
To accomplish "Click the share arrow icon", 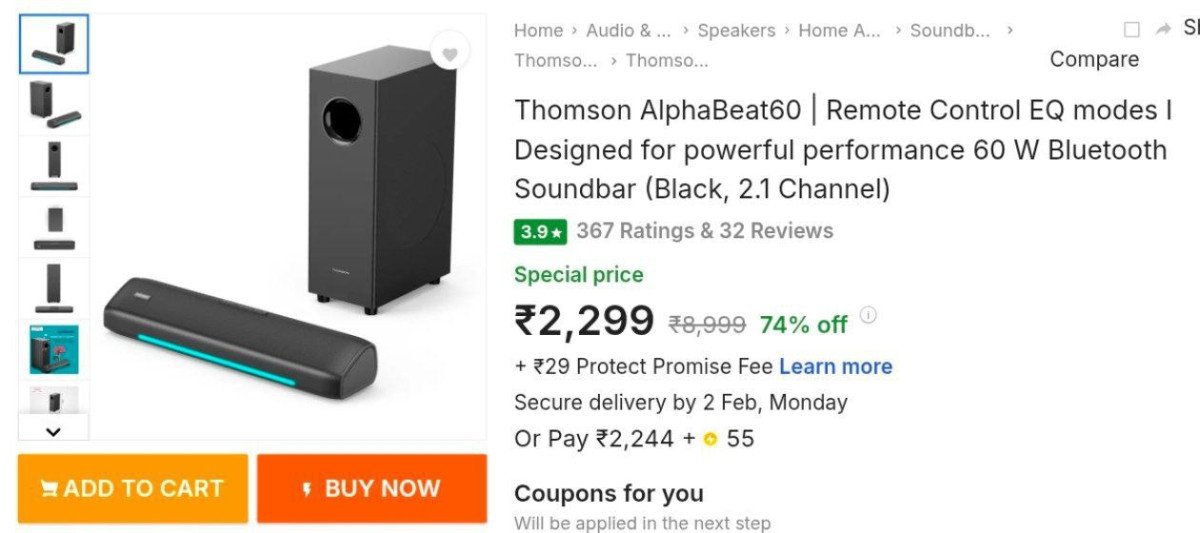I will click(x=1163, y=30).
